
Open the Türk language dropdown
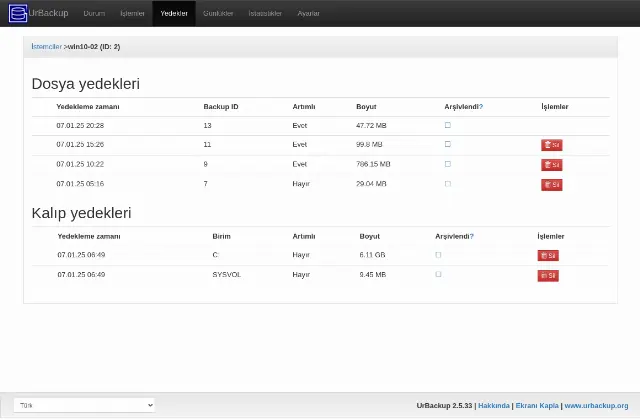coord(84,405)
